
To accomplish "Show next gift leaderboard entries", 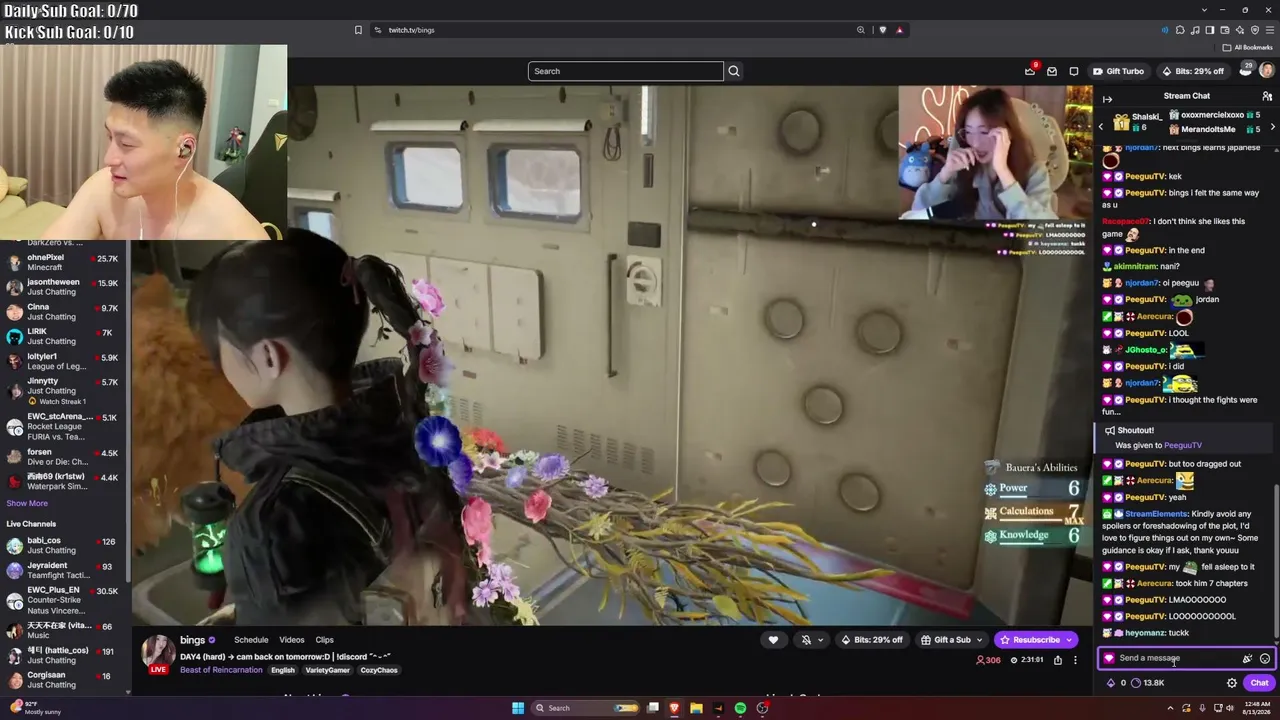I will [x=1272, y=127].
